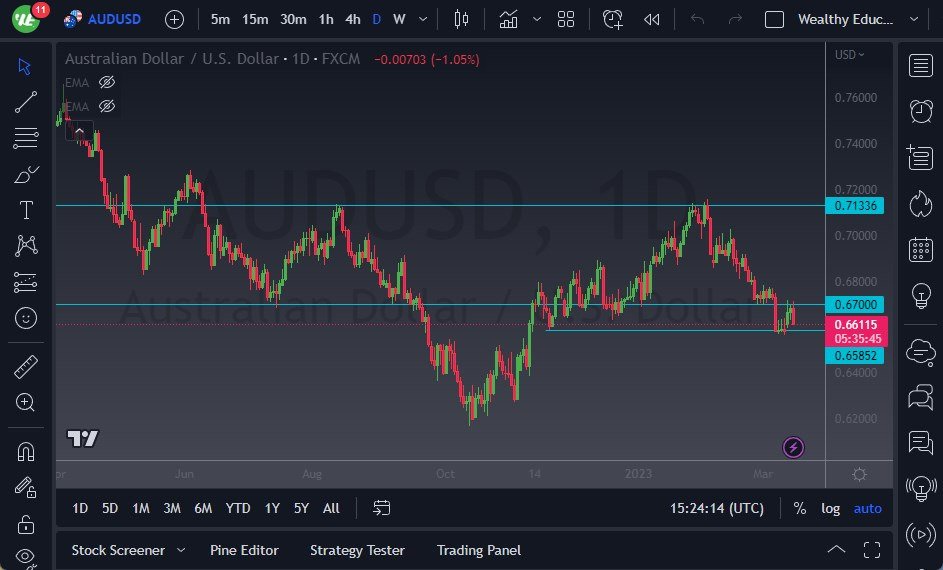Toggle percent scale mode
Screen dimensions: 943x570
point(799,508)
